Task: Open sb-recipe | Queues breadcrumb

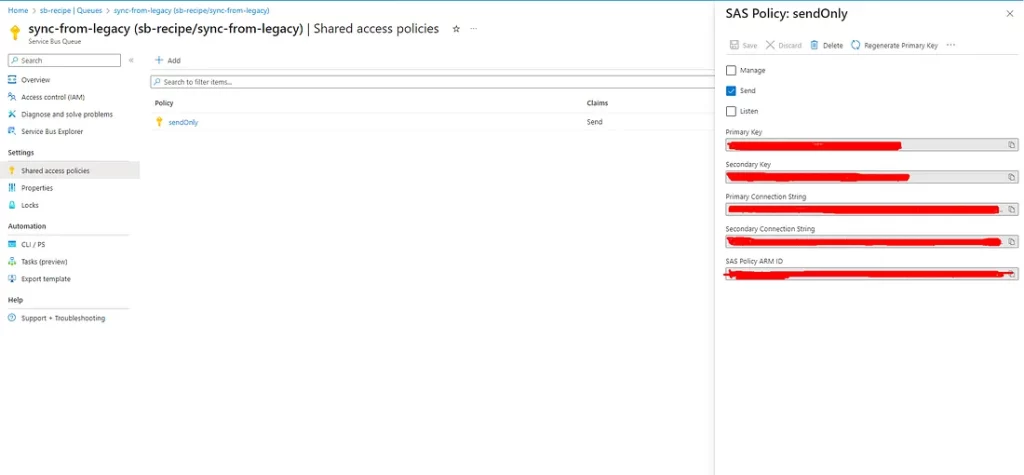Action: (72, 11)
